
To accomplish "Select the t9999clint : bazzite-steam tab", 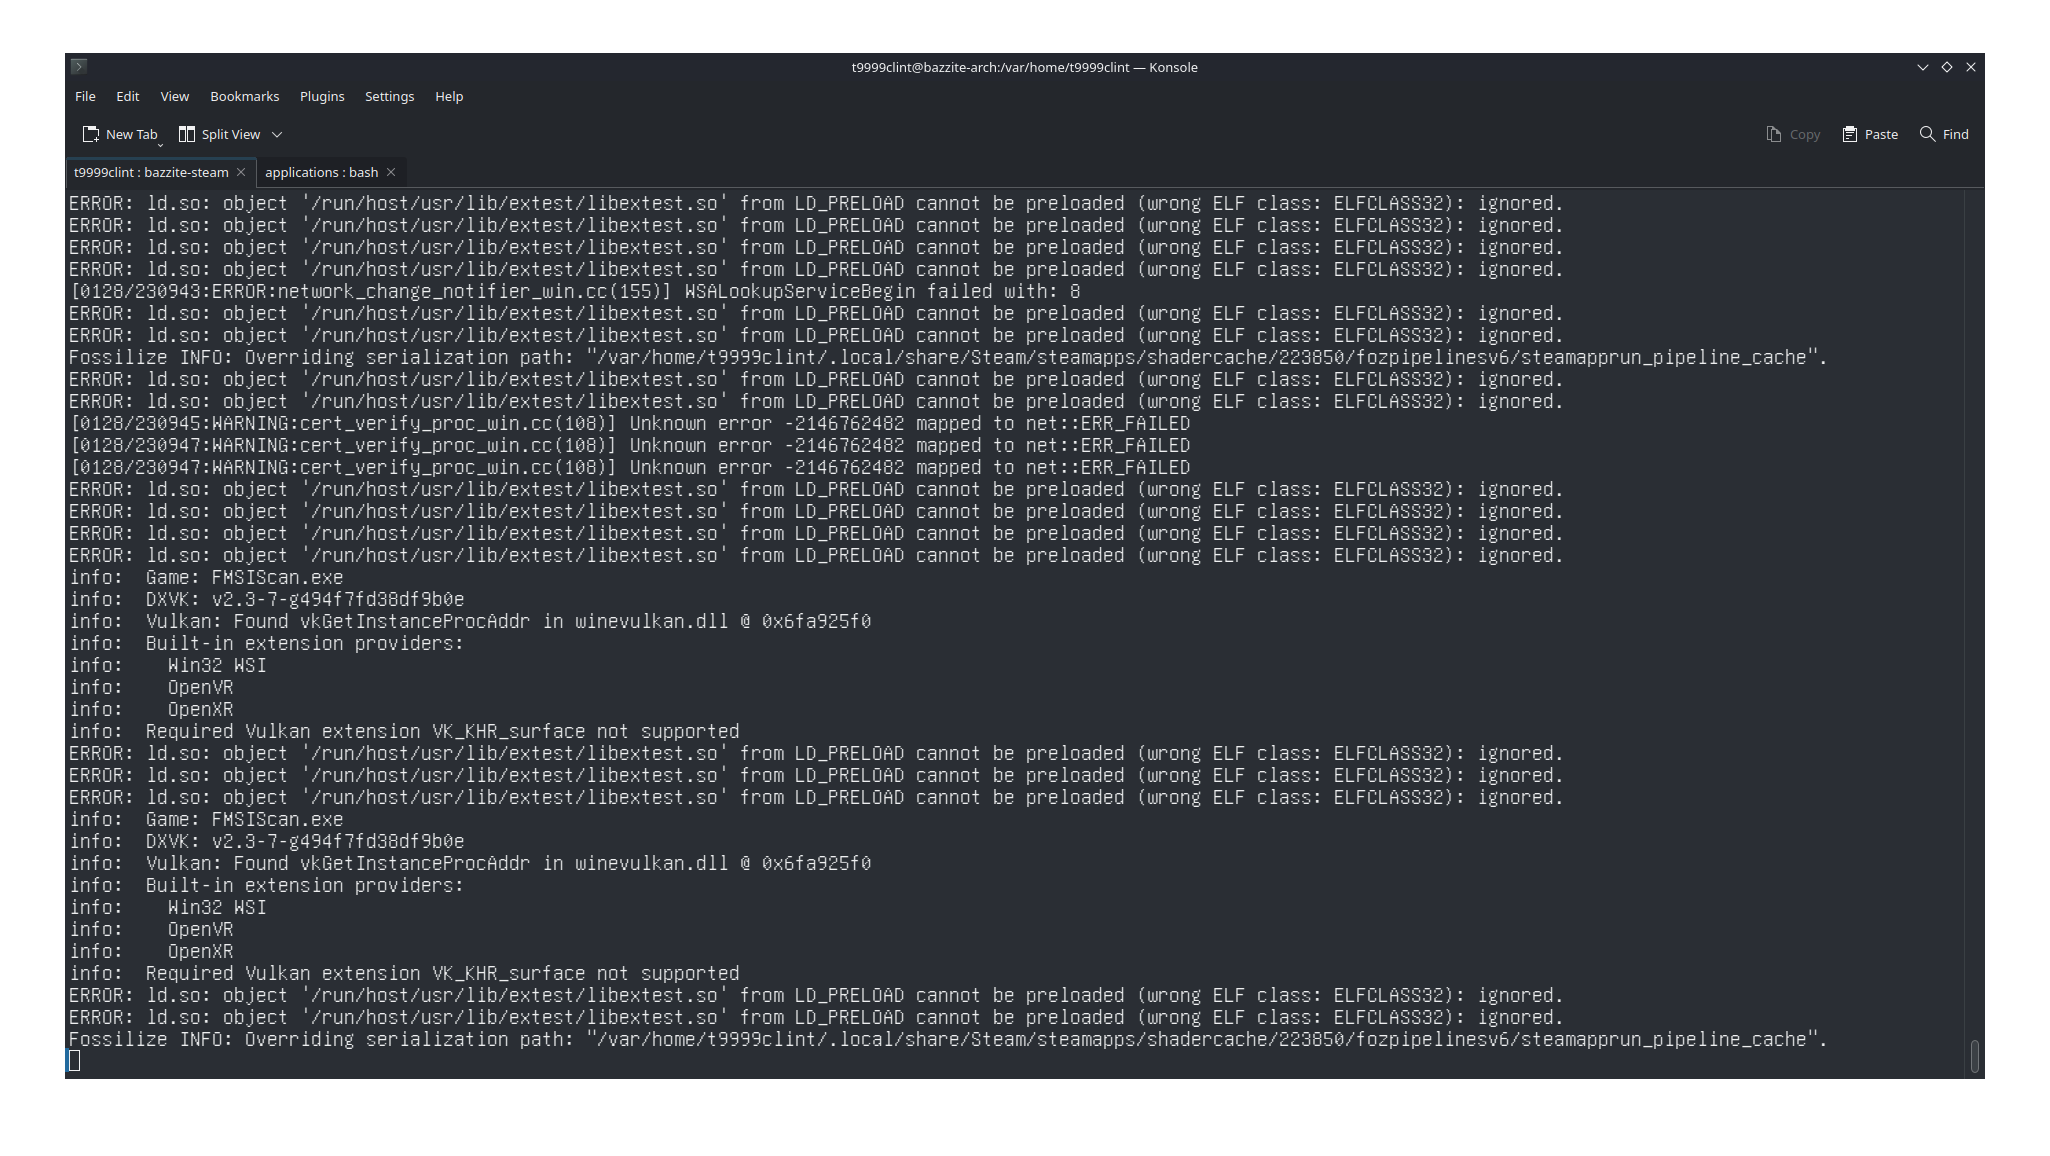I will (150, 171).
